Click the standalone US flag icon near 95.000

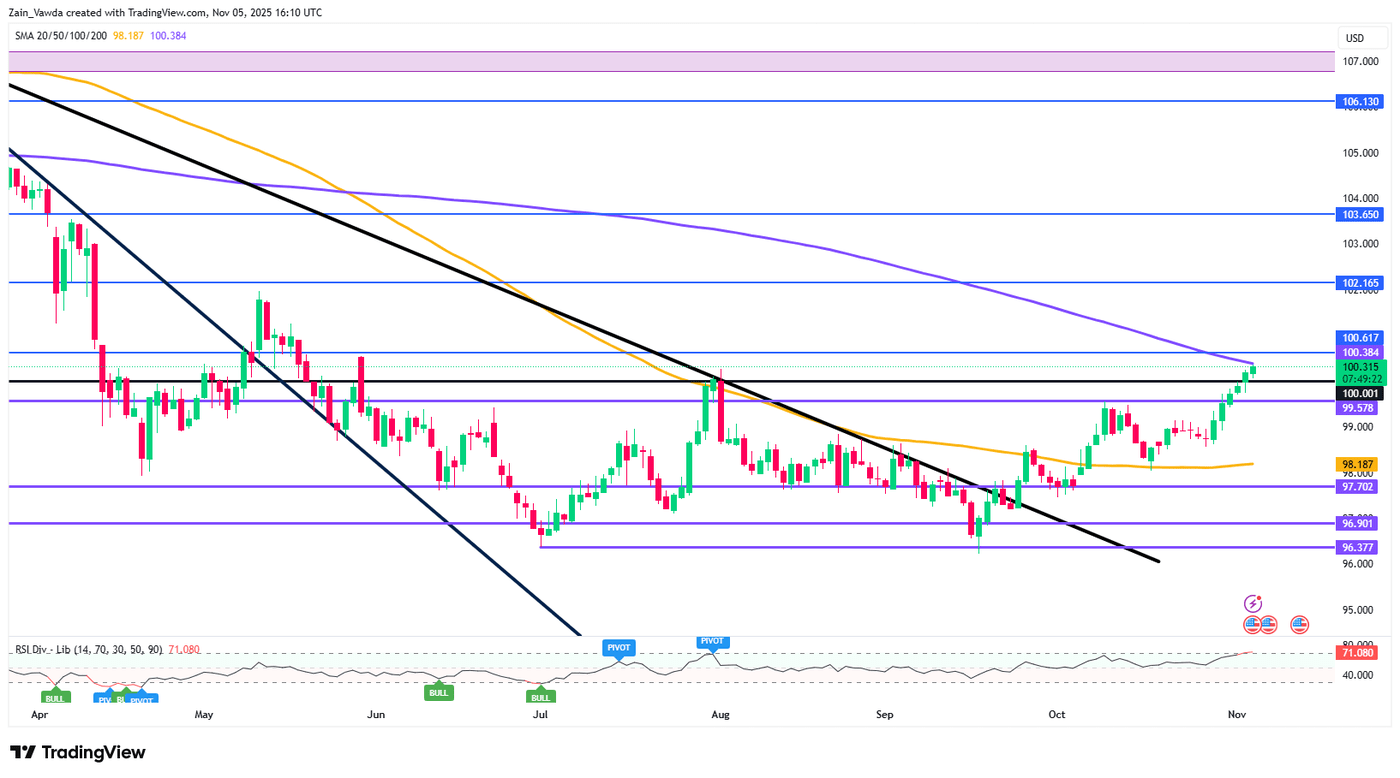(1299, 624)
